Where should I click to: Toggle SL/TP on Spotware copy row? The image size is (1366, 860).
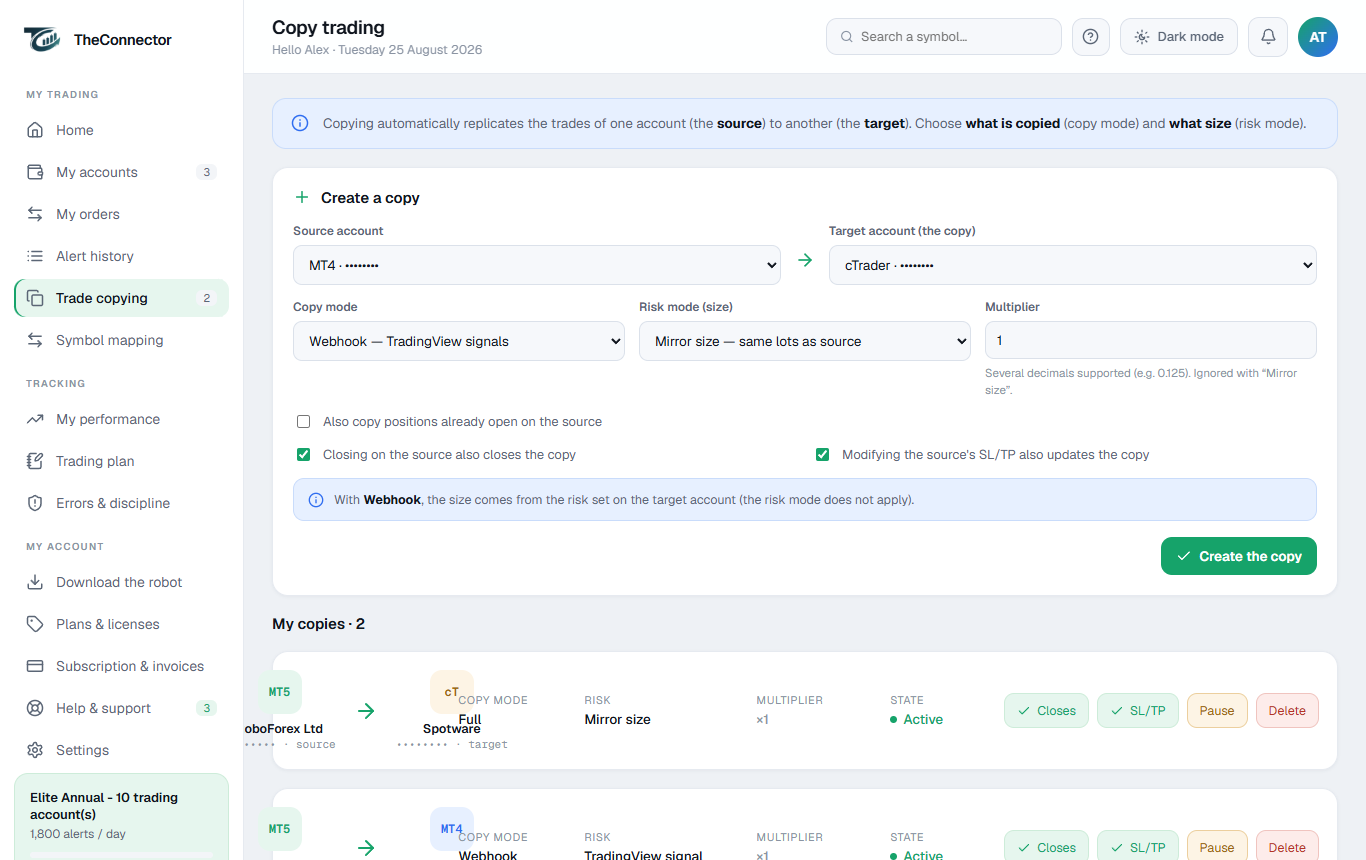(1138, 711)
